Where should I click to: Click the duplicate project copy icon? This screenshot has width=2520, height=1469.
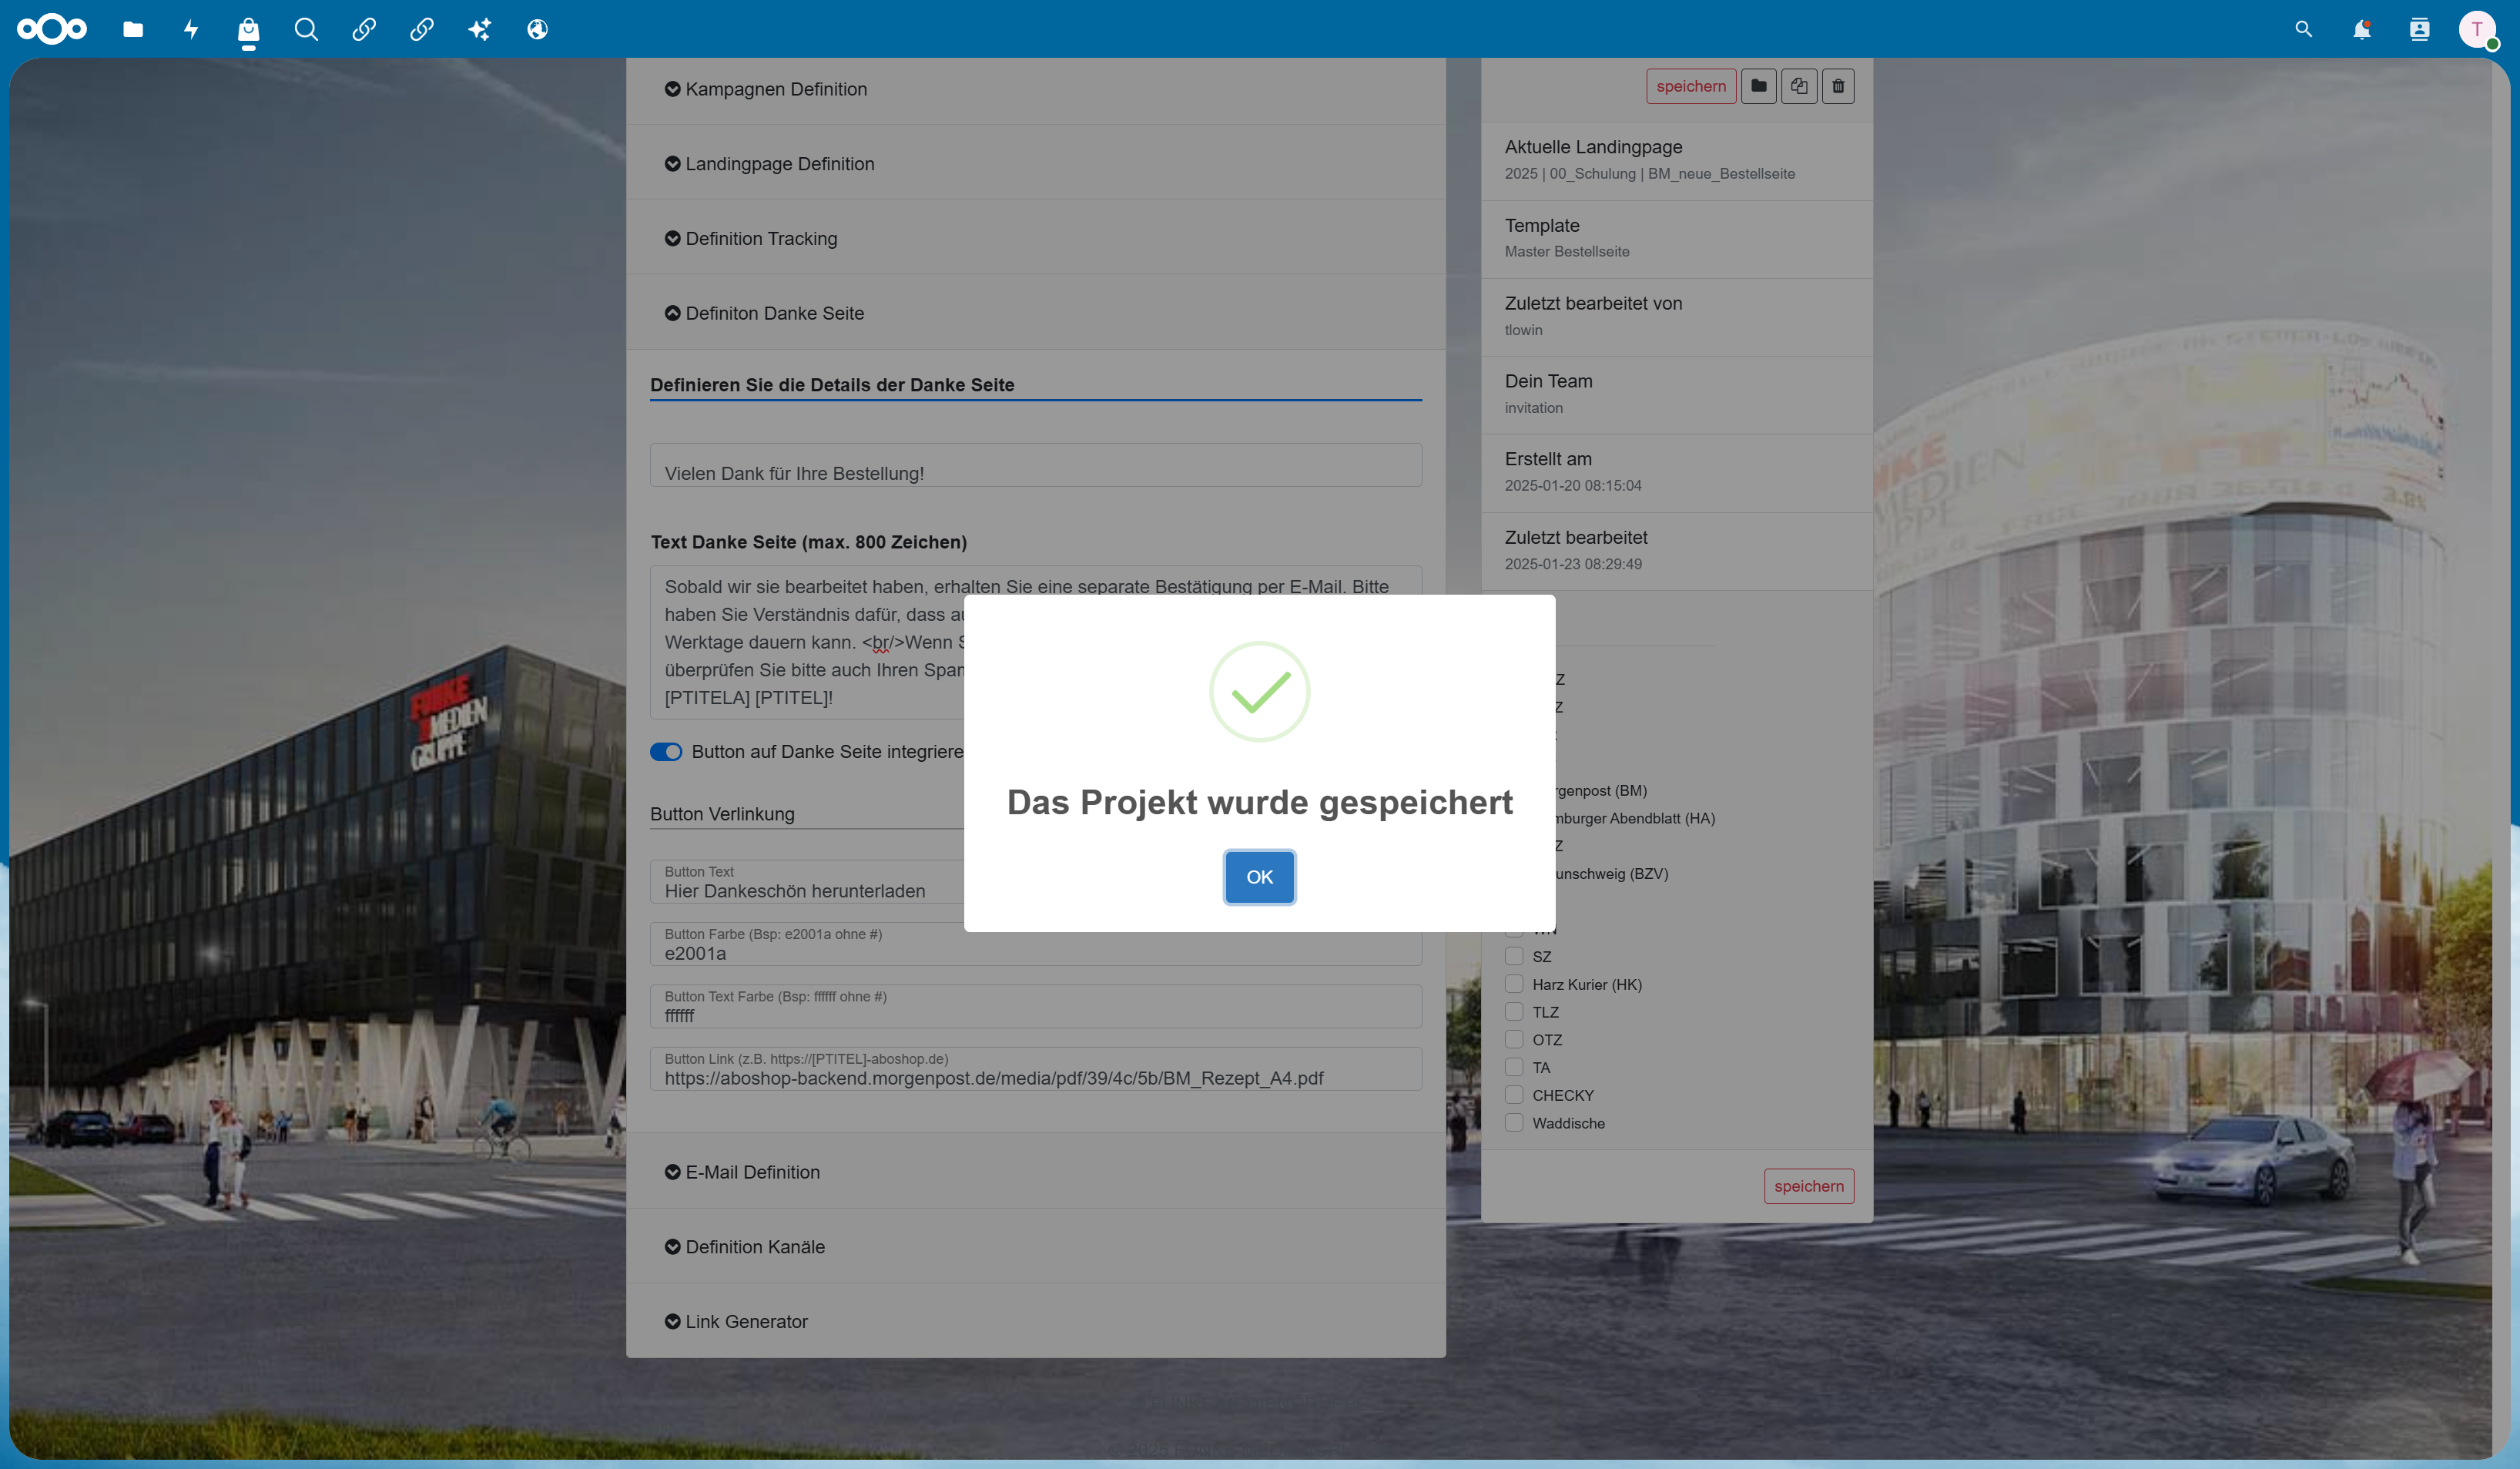point(1798,86)
